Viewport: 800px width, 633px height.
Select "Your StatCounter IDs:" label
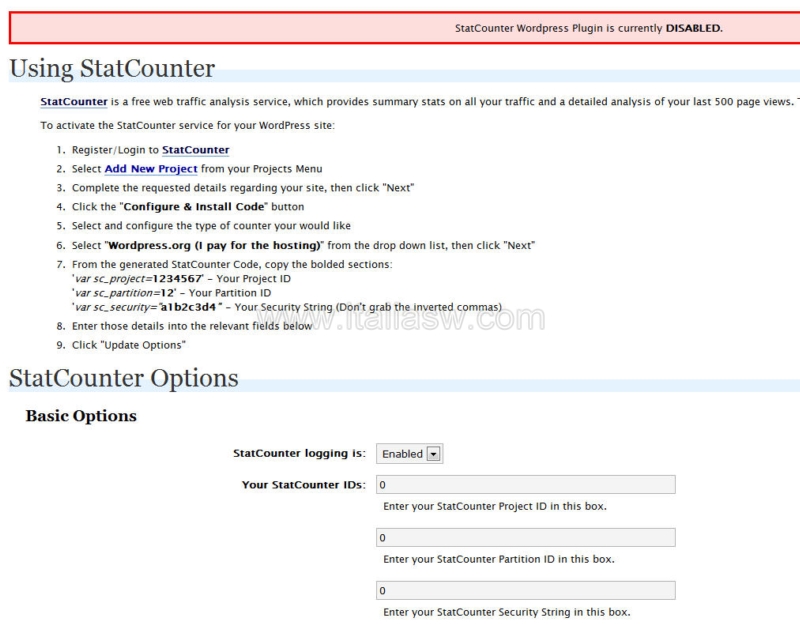pos(304,485)
